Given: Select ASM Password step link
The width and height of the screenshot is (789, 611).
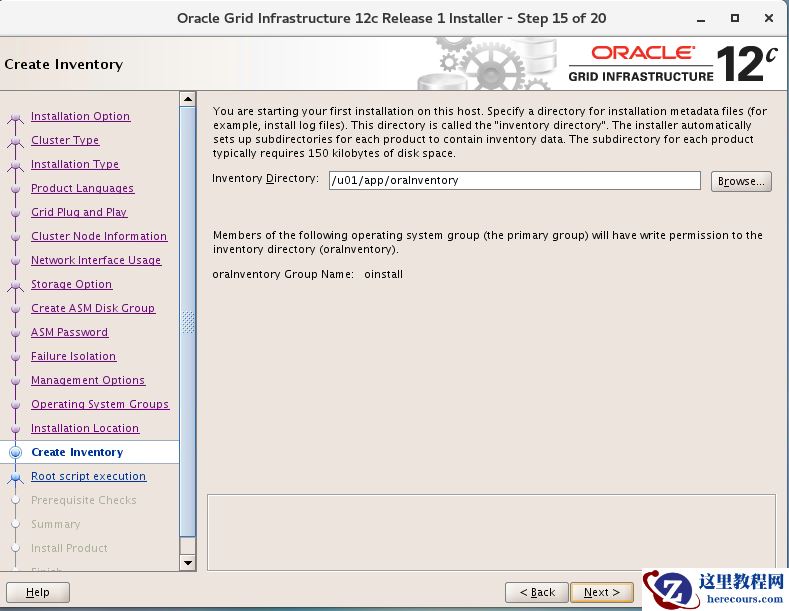Looking at the screenshot, I should 69,332.
